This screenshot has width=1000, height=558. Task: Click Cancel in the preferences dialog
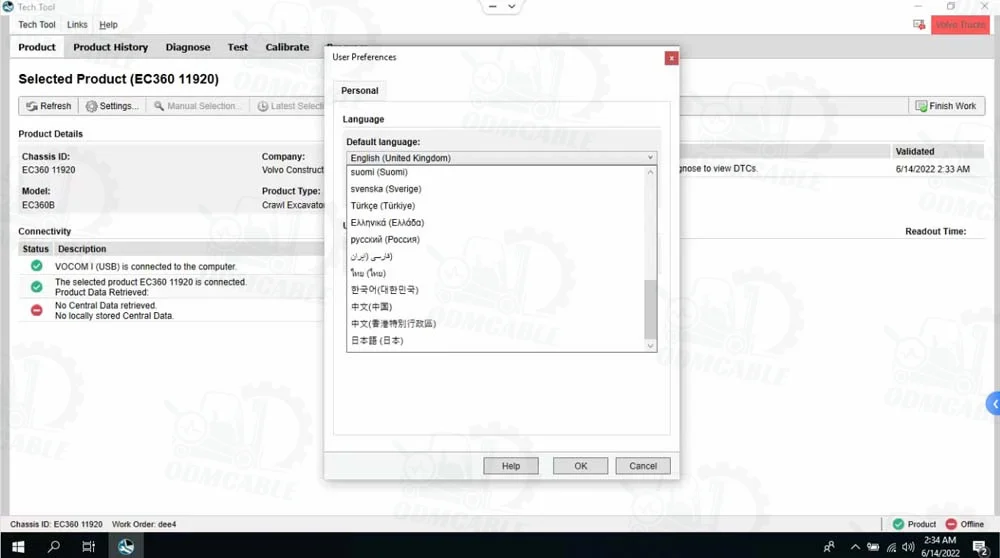(643, 466)
